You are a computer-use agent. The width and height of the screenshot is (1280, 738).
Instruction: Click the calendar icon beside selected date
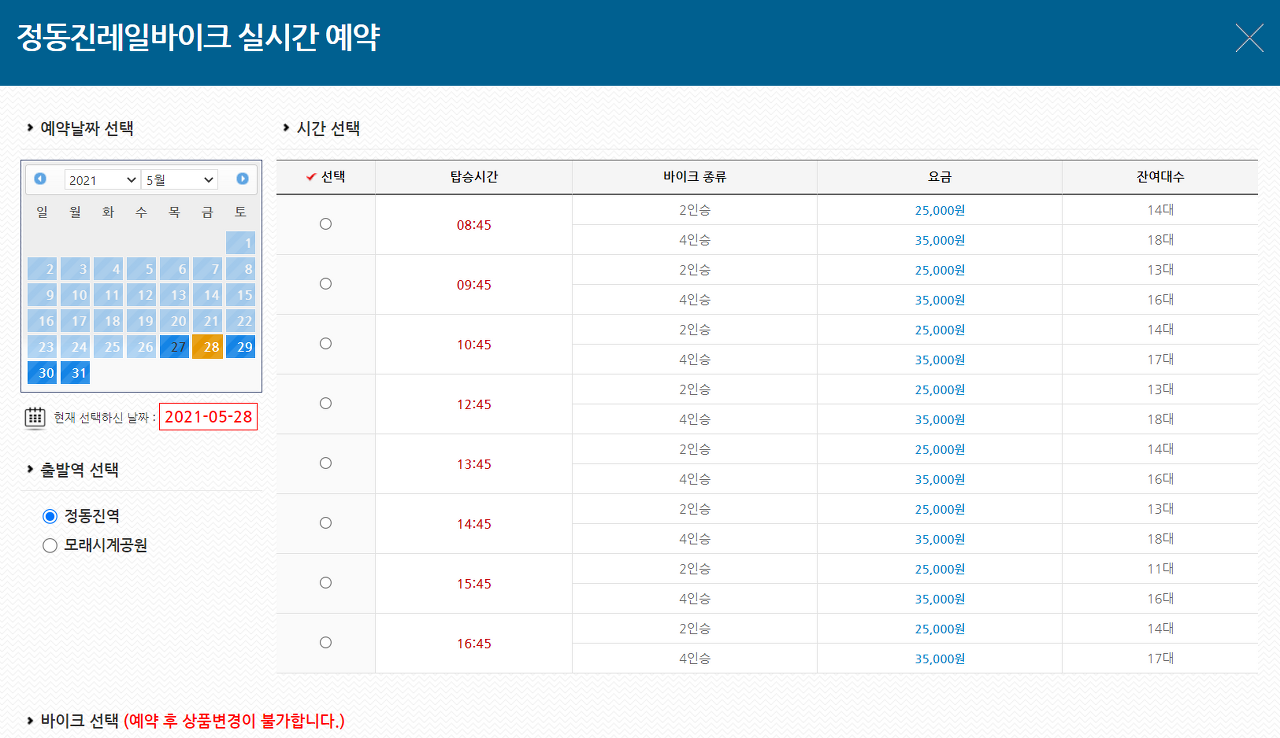[x=35, y=417]
